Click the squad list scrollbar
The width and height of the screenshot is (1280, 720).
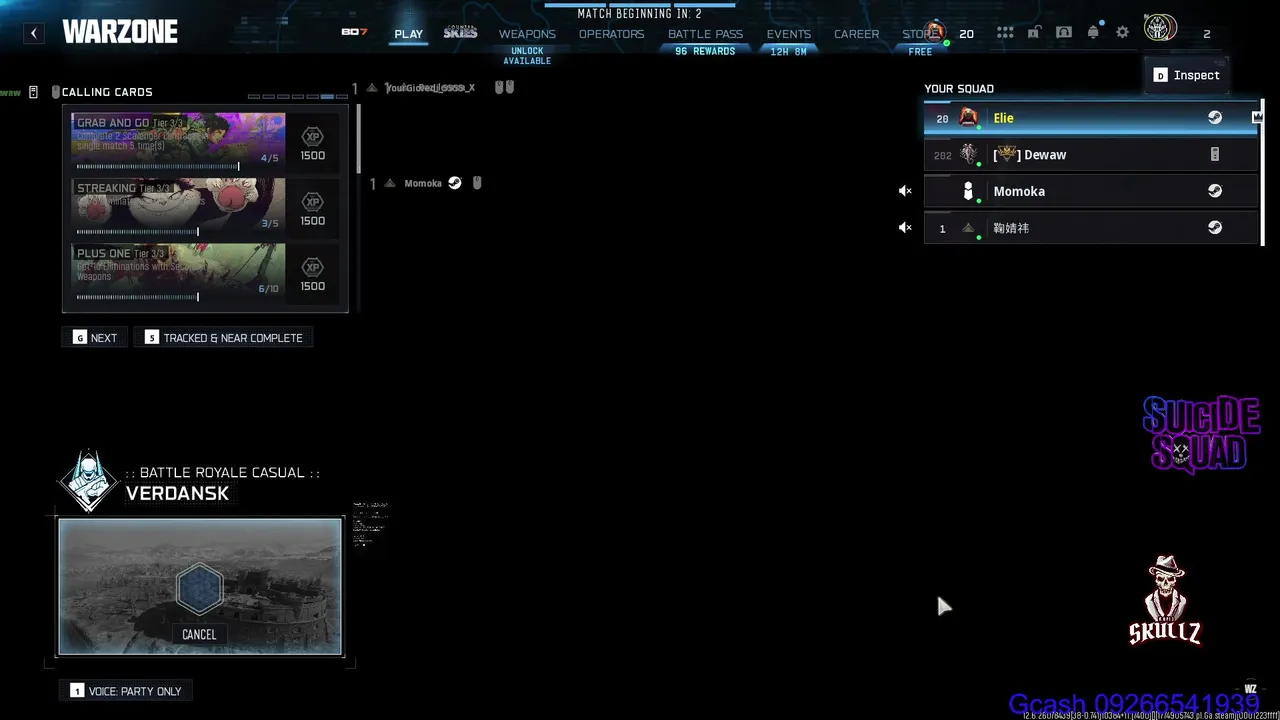1262,172
